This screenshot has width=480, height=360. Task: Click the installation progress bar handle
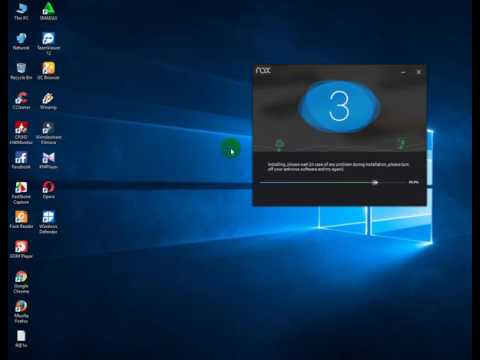[375, 182]
